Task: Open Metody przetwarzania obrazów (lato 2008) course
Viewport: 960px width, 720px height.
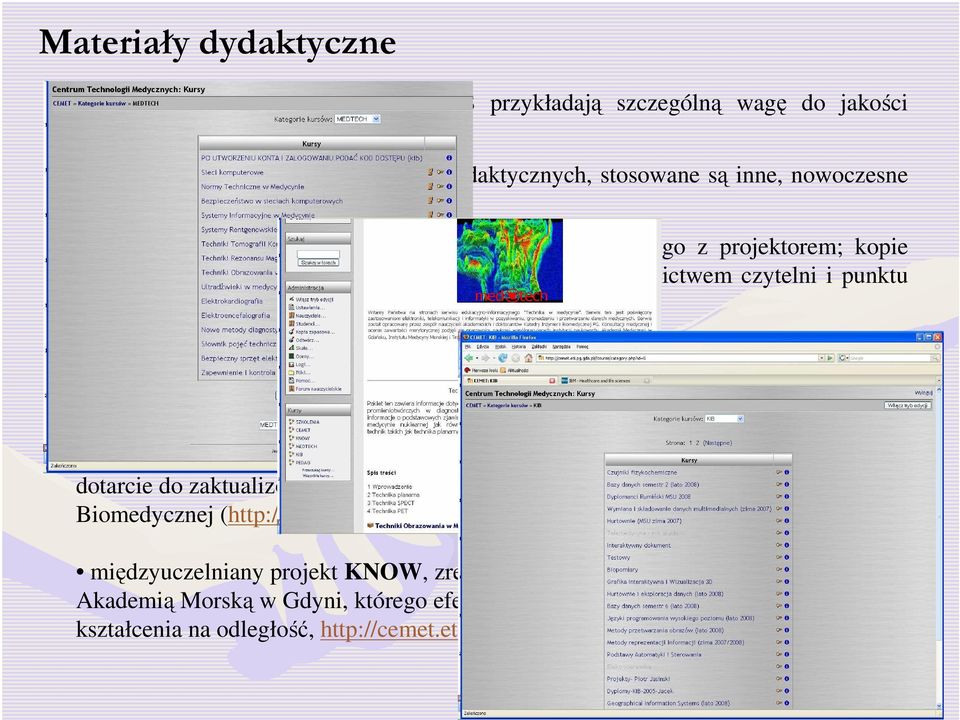Action: [x=665, y=630]
